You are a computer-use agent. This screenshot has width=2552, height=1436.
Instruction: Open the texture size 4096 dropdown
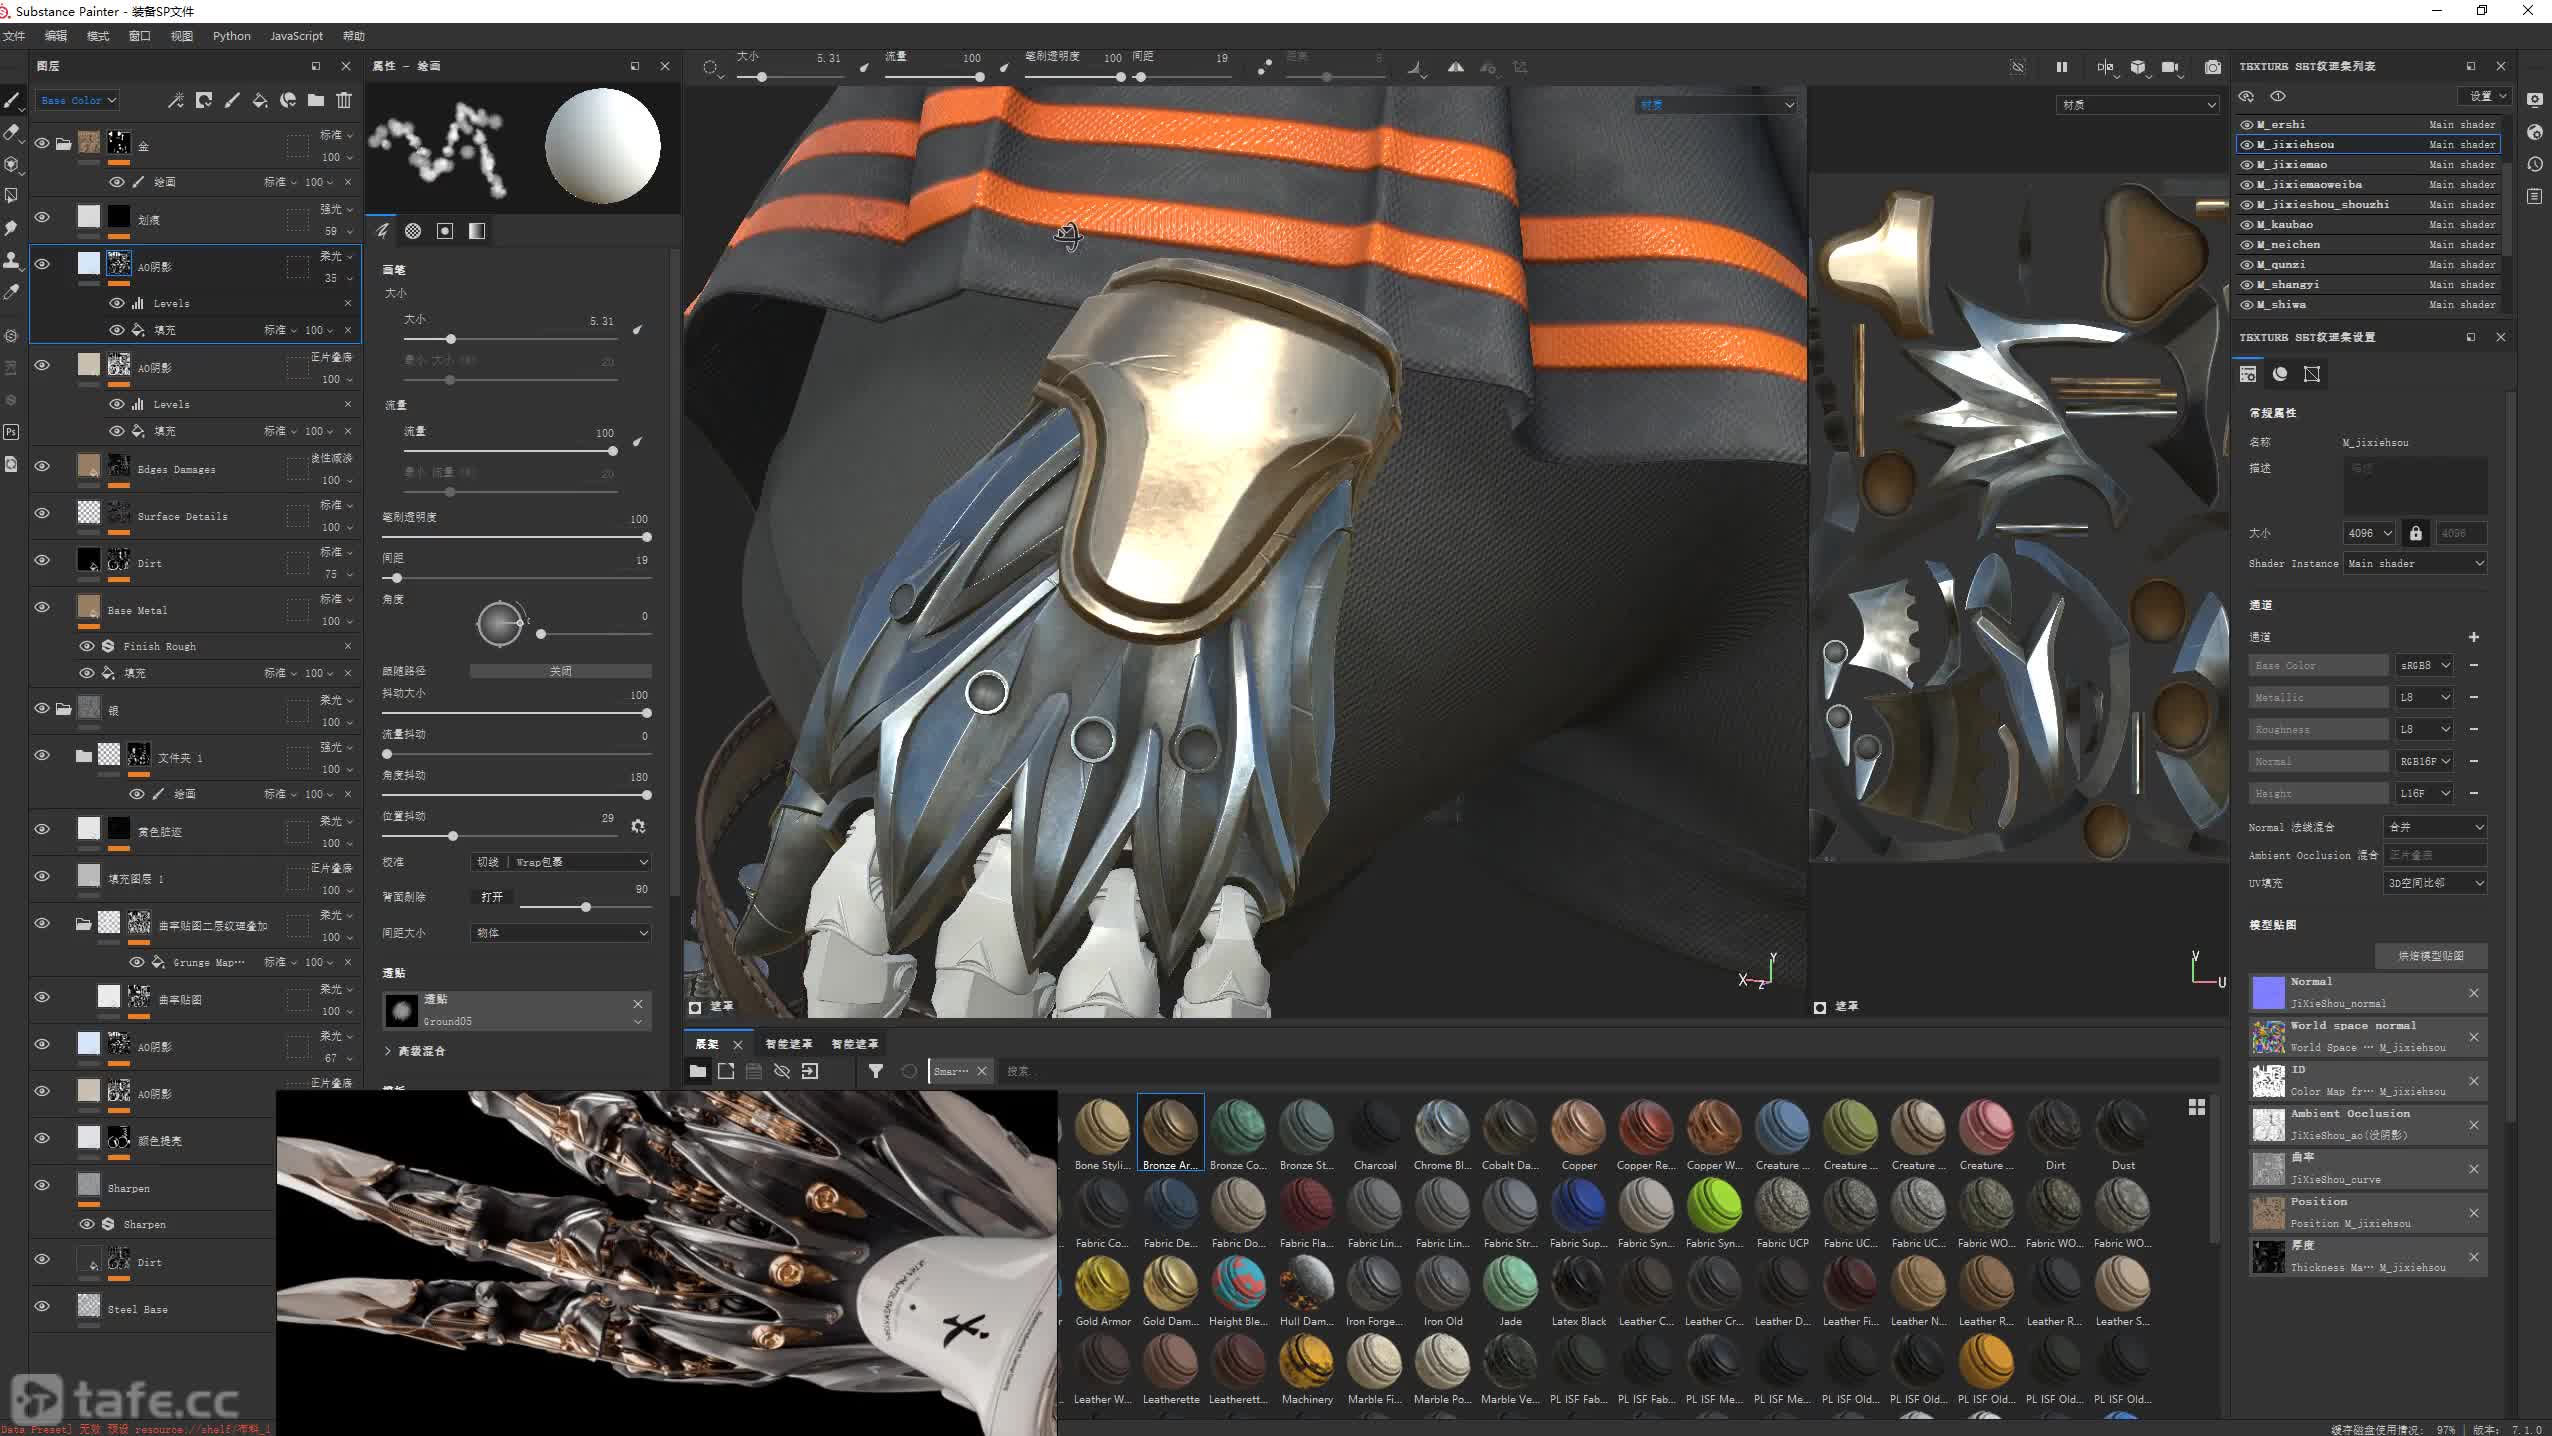point(2368,533)
